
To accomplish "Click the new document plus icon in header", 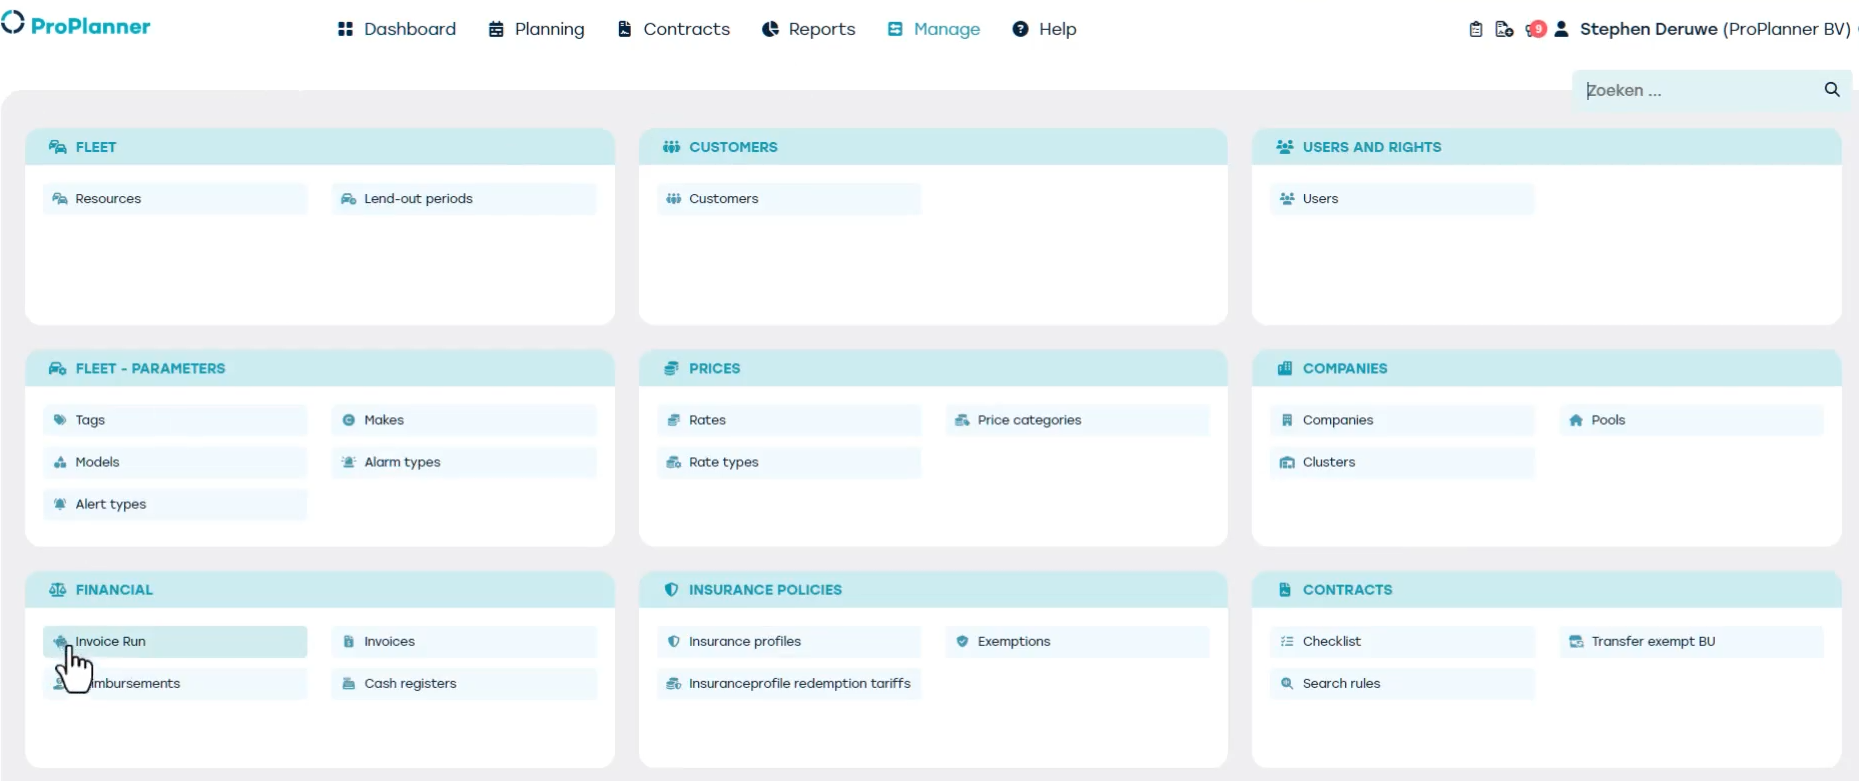I will [x=1504, y=29].
